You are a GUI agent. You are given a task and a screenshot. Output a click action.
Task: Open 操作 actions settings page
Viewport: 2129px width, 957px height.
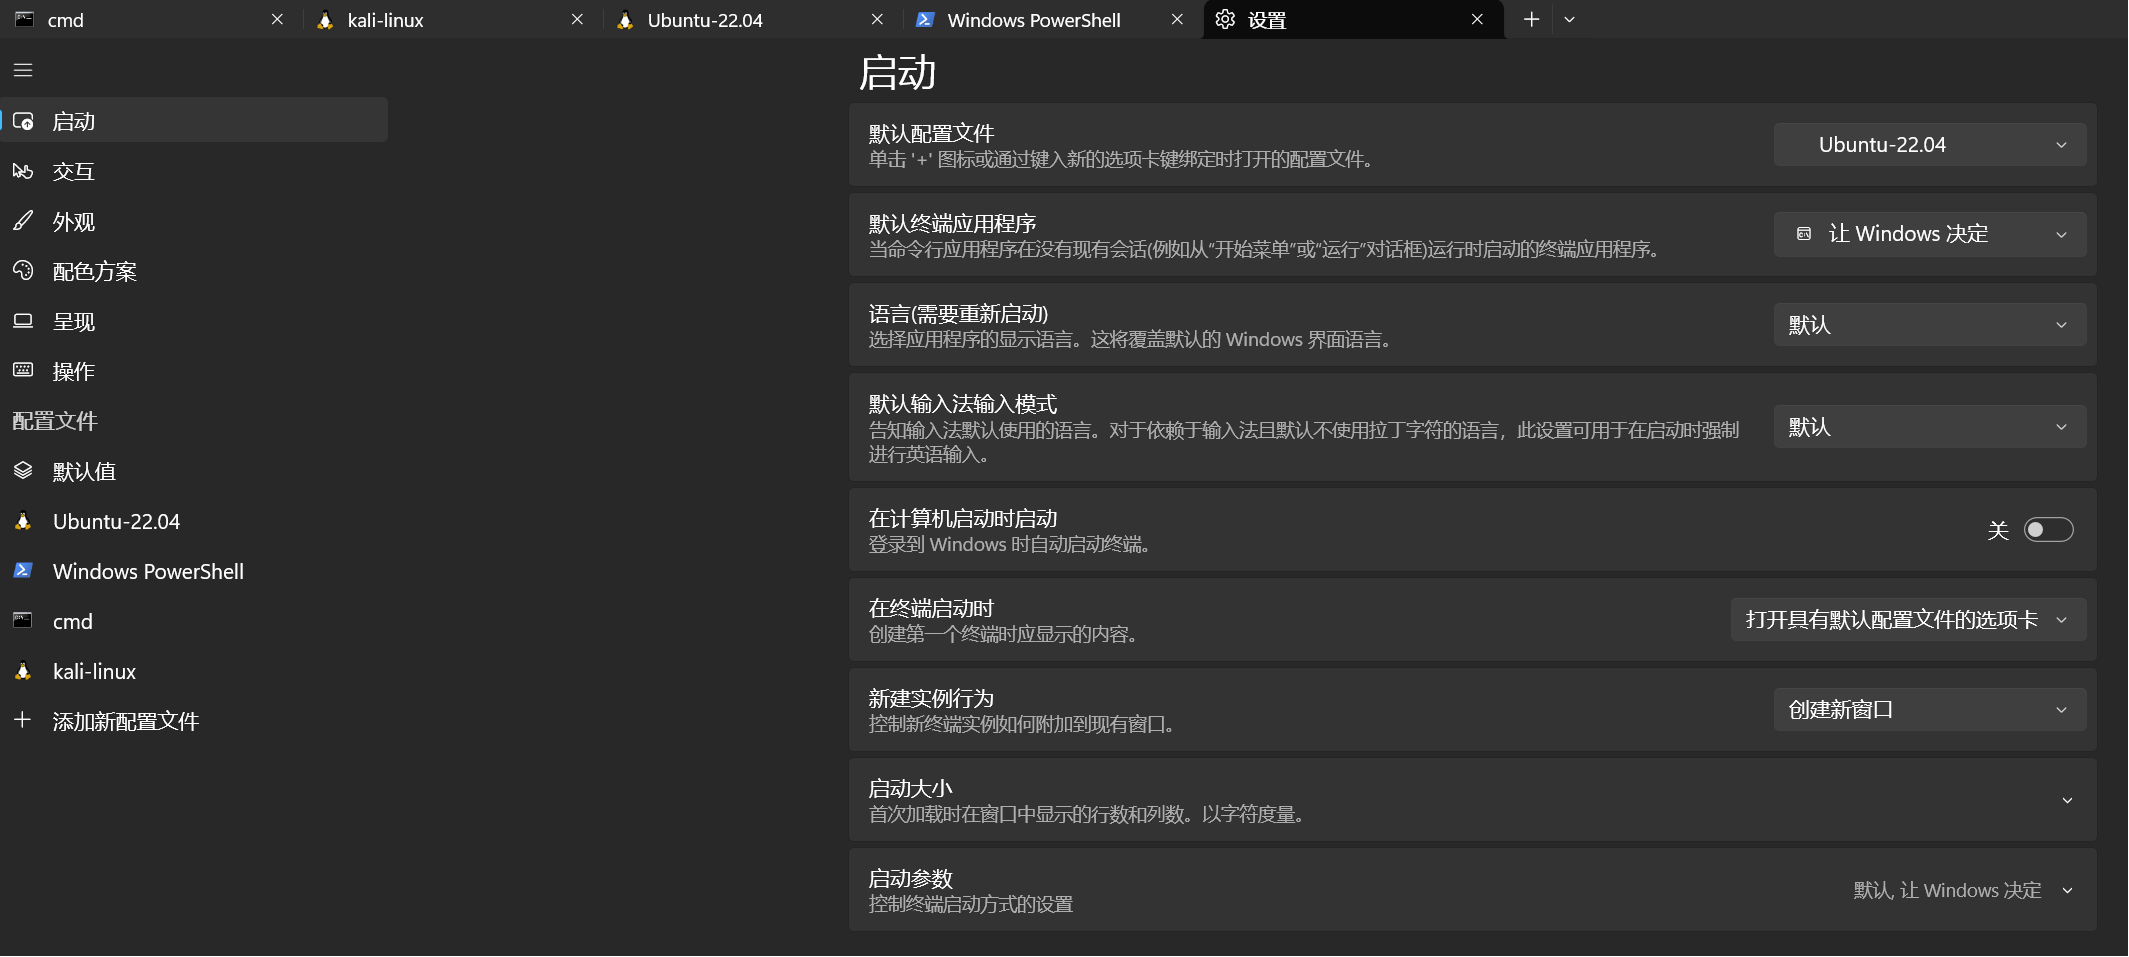tap(194, 371)
